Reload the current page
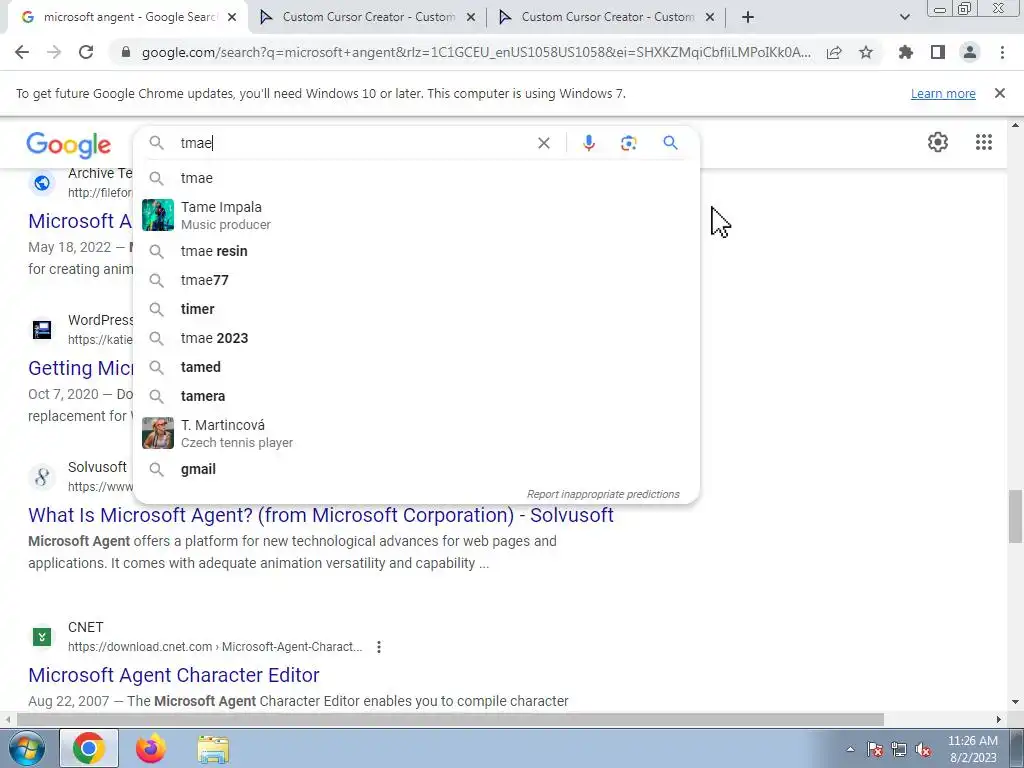Image resolution: width=1024 pixels, height=768 pixels. pyautogui.click(x=86, y=52)
